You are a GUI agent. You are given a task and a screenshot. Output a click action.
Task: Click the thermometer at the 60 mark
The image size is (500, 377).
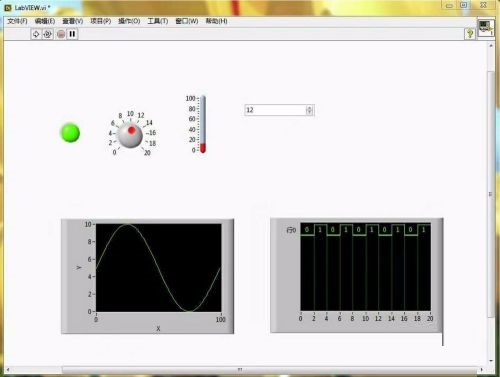203,119
